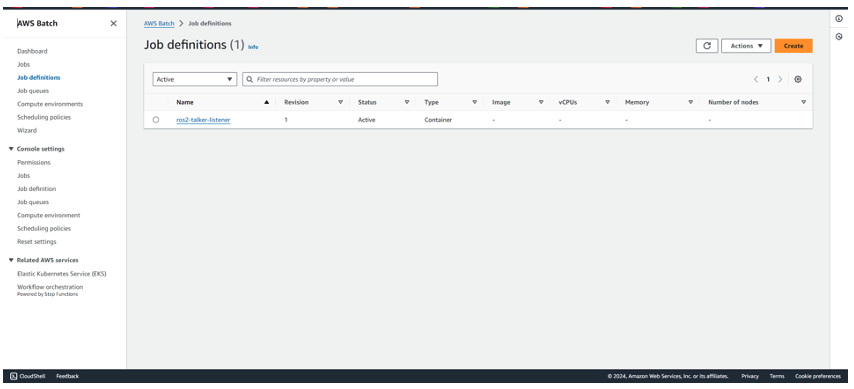Open the Active status filter dropdown
Viewport: 854px width, 389px height.
(x=195, y=79)
